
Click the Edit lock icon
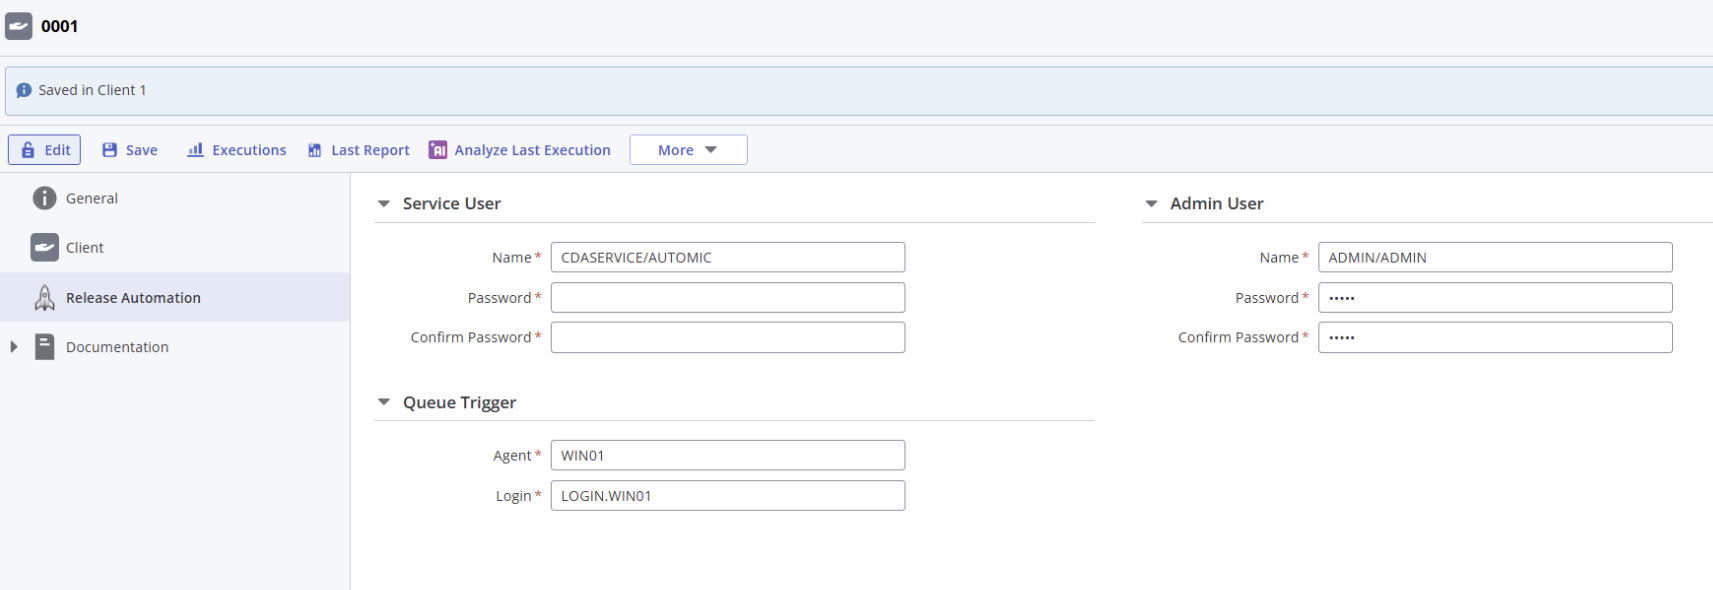pos(28,150)
